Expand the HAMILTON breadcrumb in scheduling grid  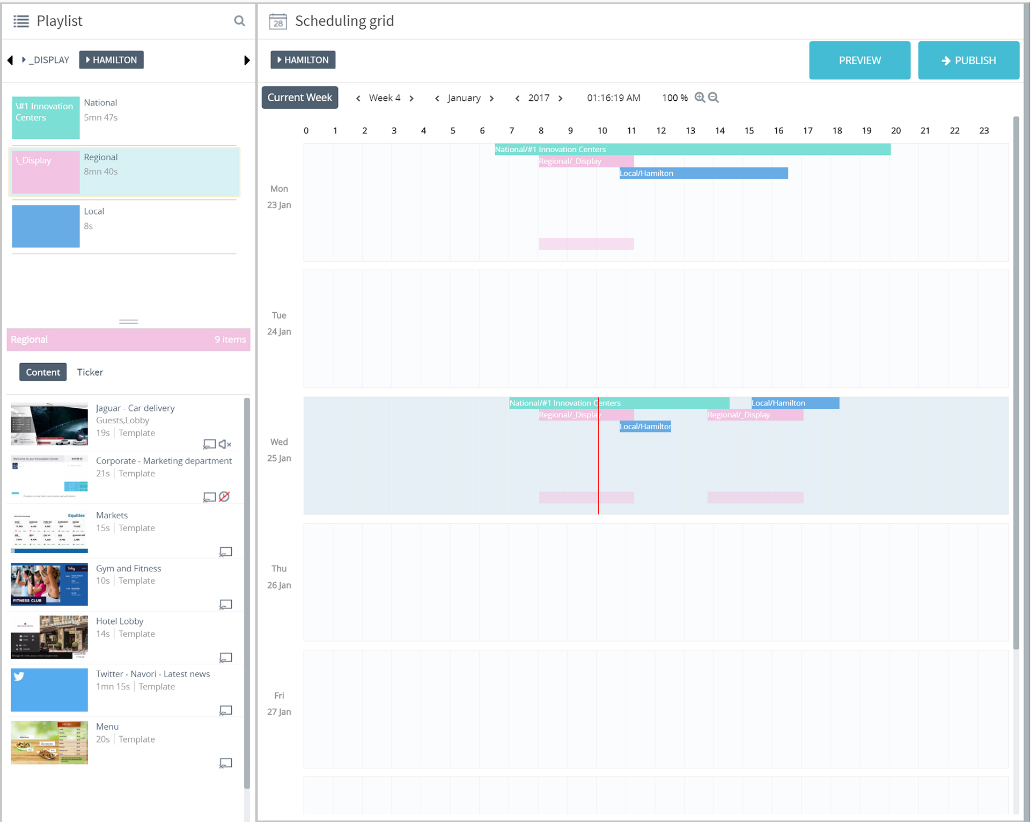pyautogui.click(x=303, y=60)
